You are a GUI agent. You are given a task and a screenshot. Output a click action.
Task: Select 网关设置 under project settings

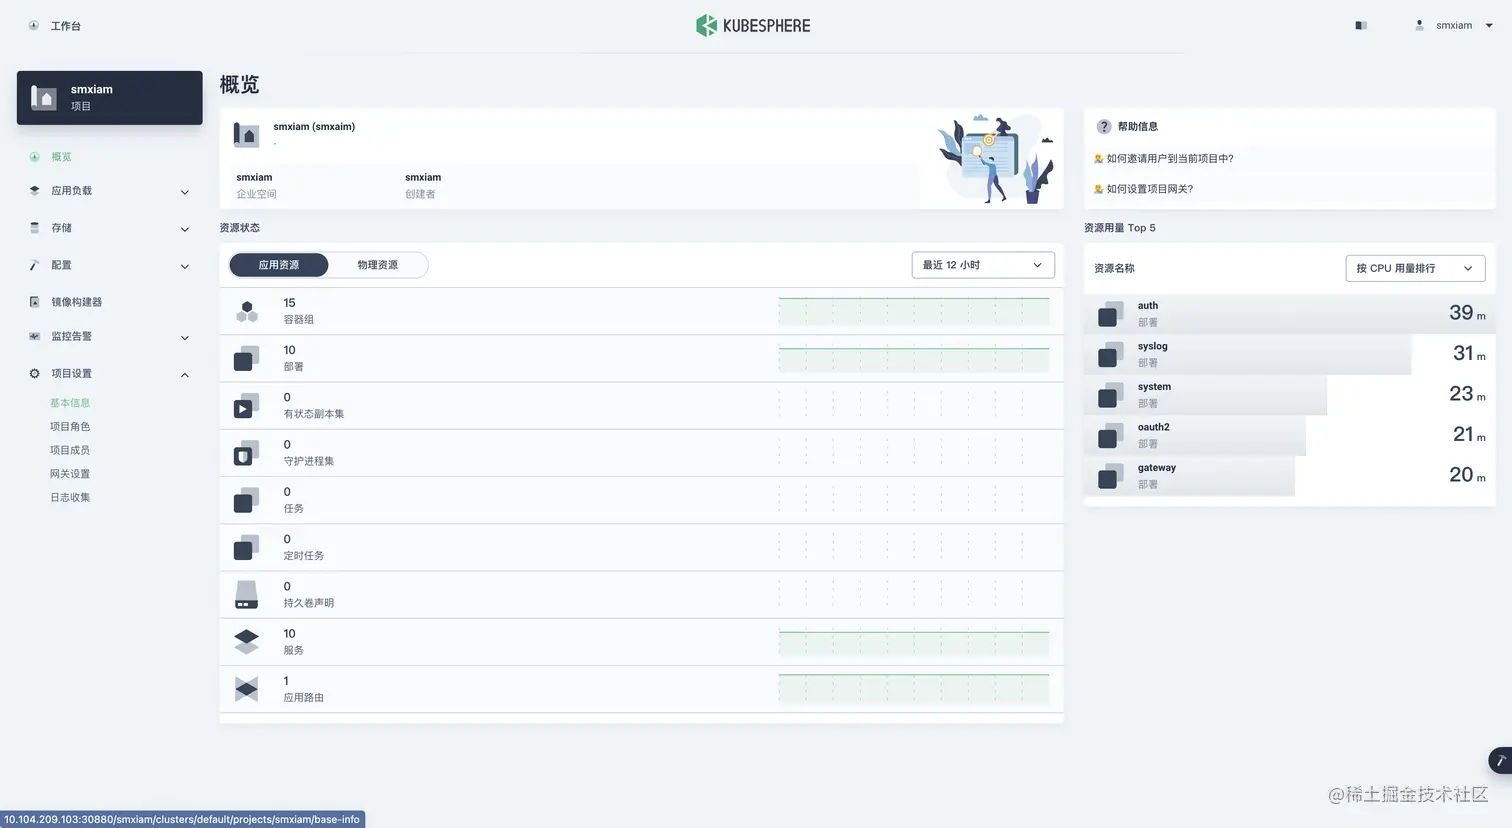point(70,474)
